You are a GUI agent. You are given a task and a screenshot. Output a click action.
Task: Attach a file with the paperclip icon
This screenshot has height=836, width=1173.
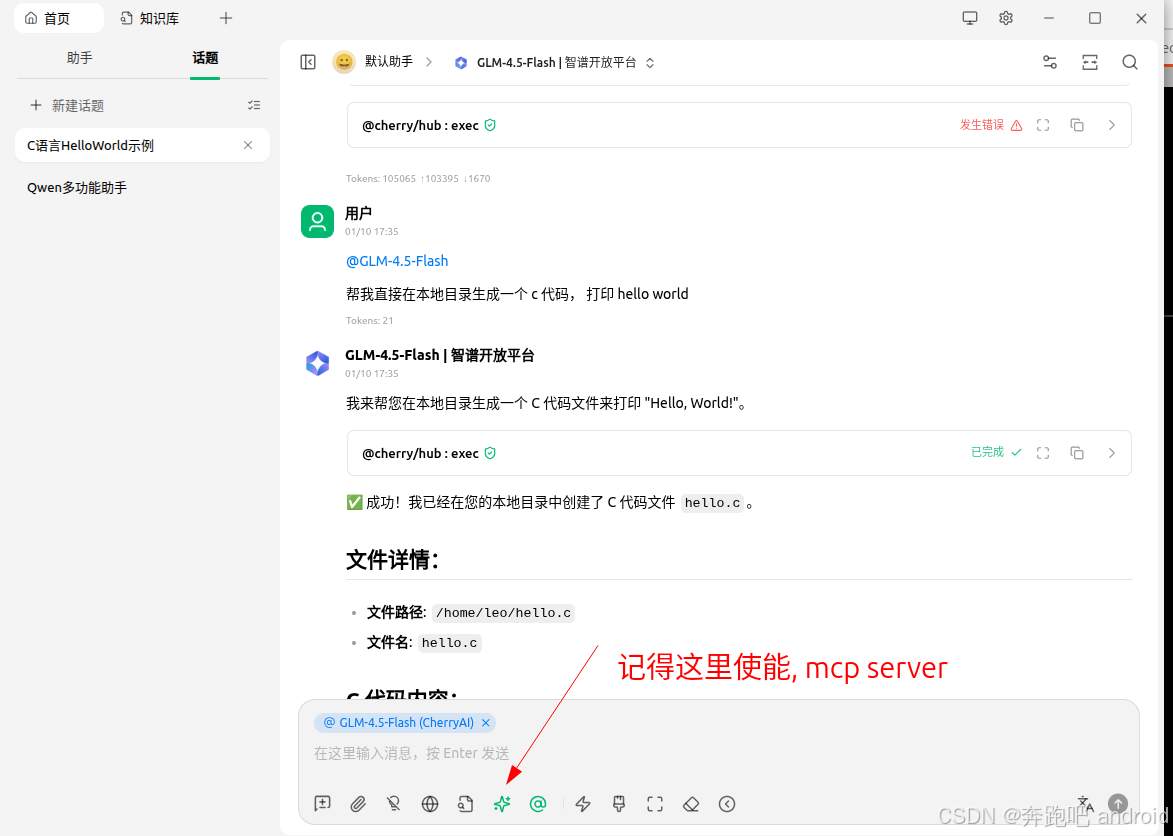click(x=358, y=804)
